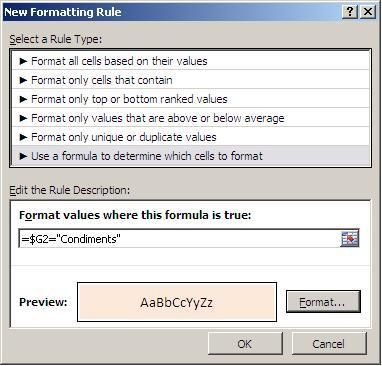Click the arrow beside 'Format only unique or duplicate values'
The width and height of the screenshot is (382, 366).
coord(23,137)
